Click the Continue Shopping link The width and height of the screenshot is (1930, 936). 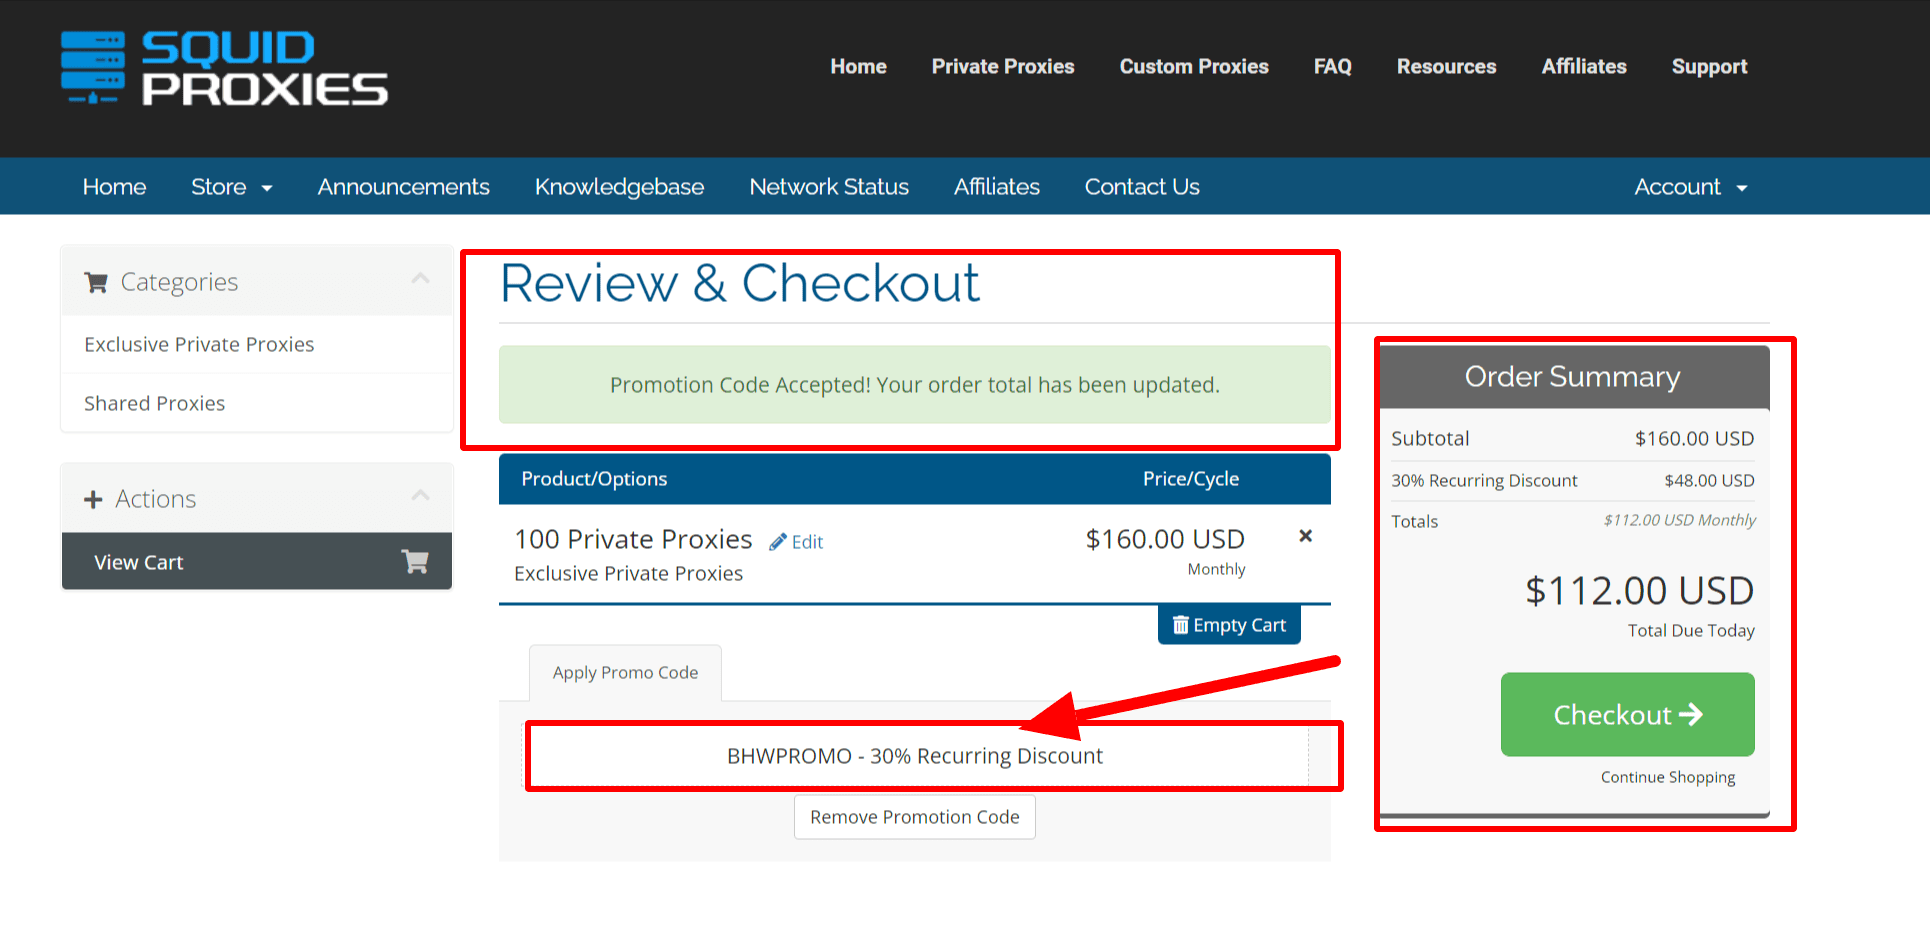pyautogui.click(x=1668, y=777)
